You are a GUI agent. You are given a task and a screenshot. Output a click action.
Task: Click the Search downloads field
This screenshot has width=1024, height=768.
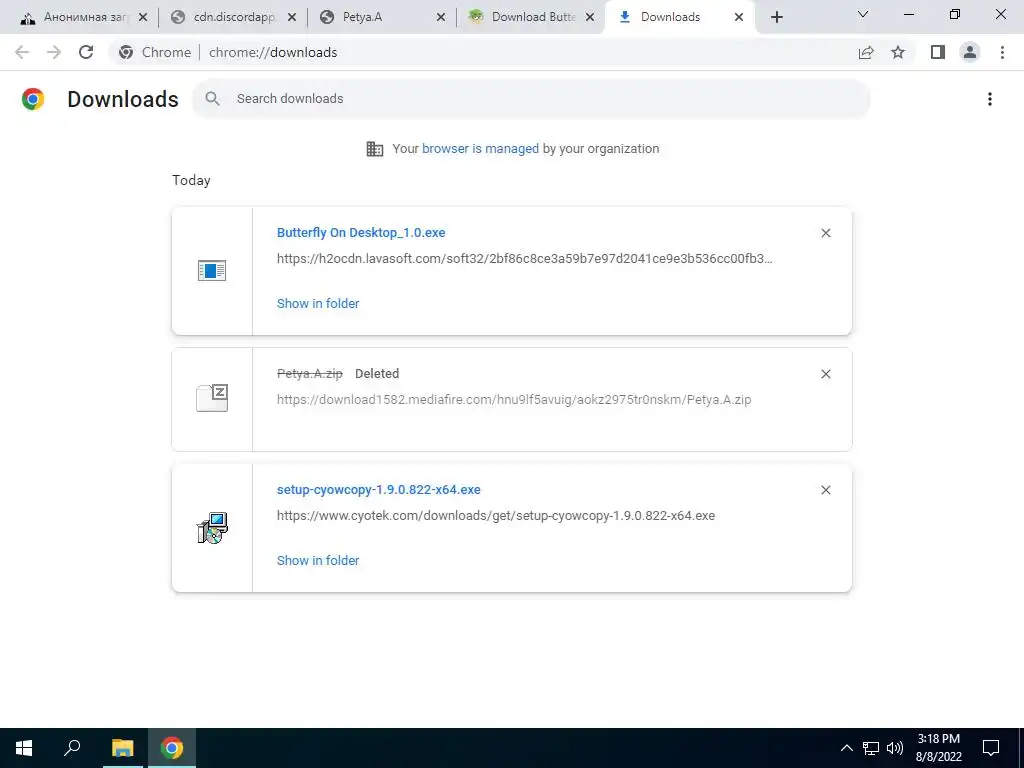pos(531,99)
